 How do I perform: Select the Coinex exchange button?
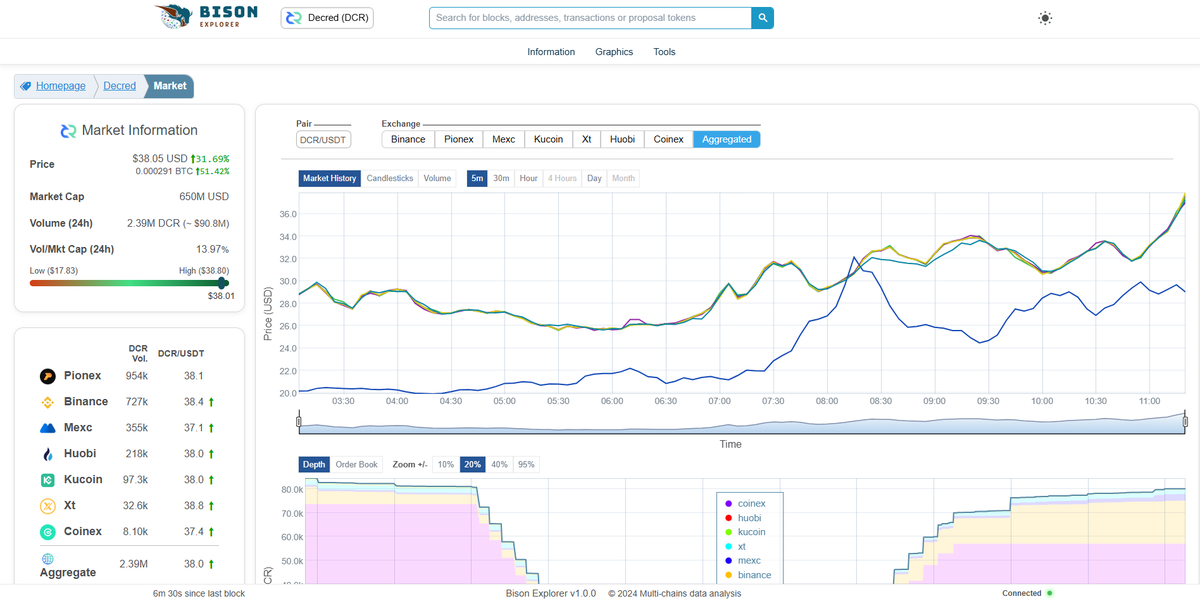669,140
